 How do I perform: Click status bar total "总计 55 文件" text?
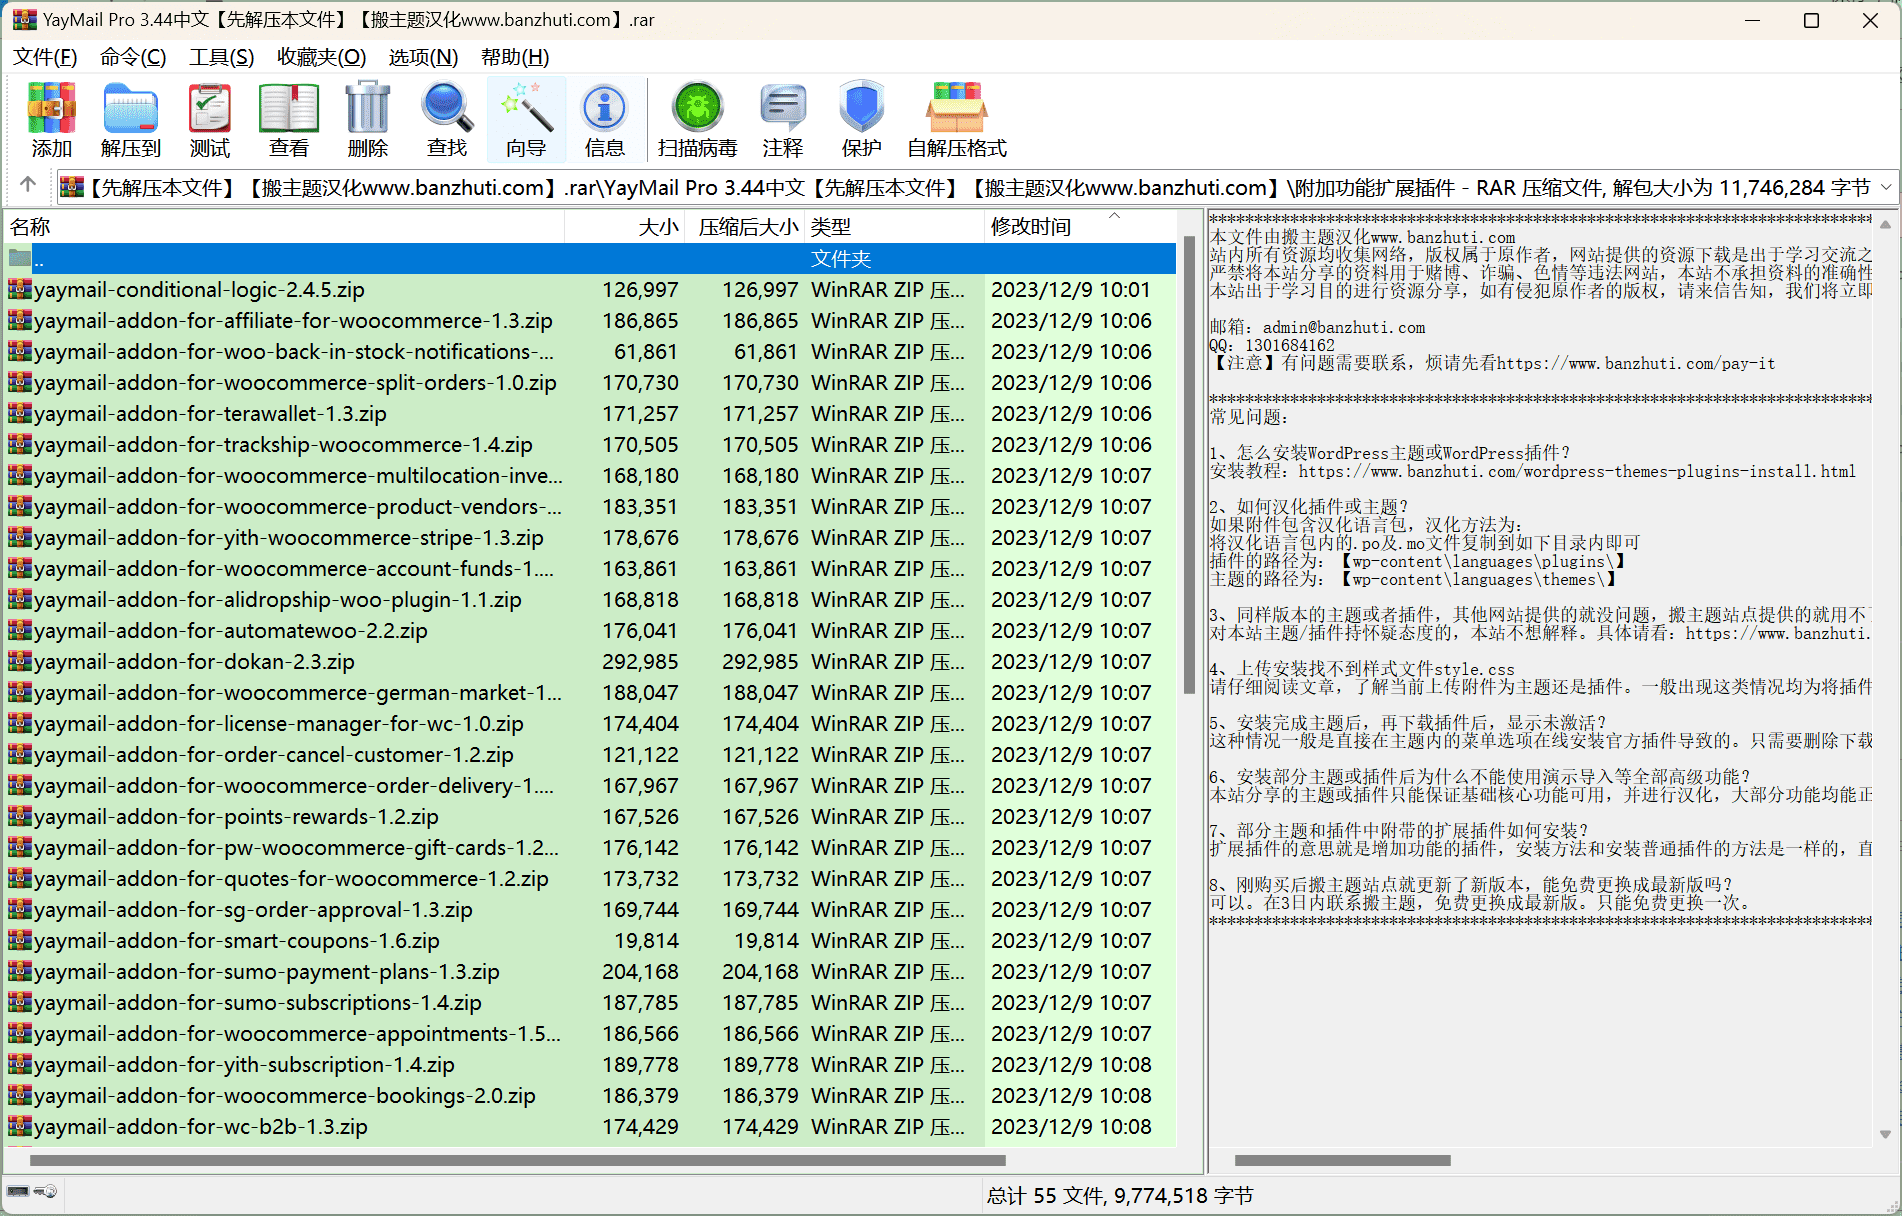point(1046,1196)
